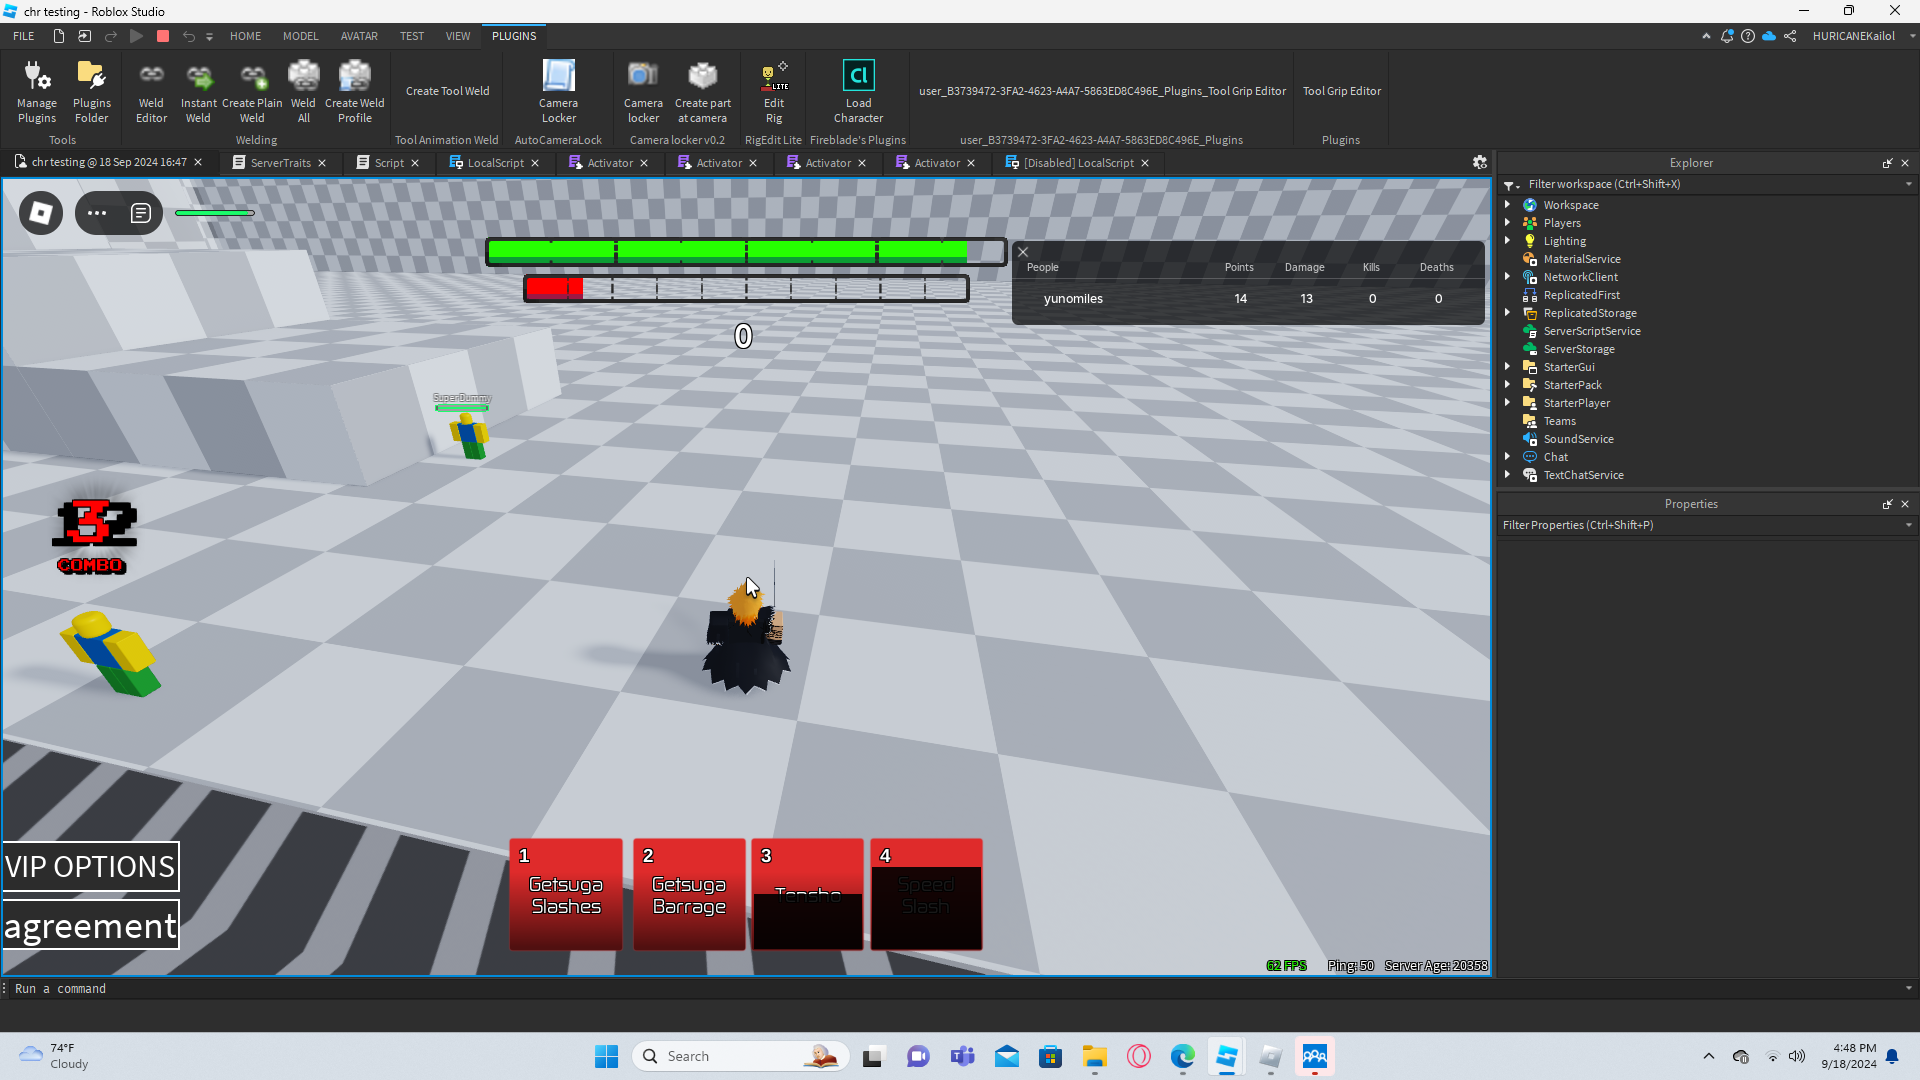1920x1080 pixels.
Task: Switch to the HOME ribbon tab
Action: (x=245, y=36)
